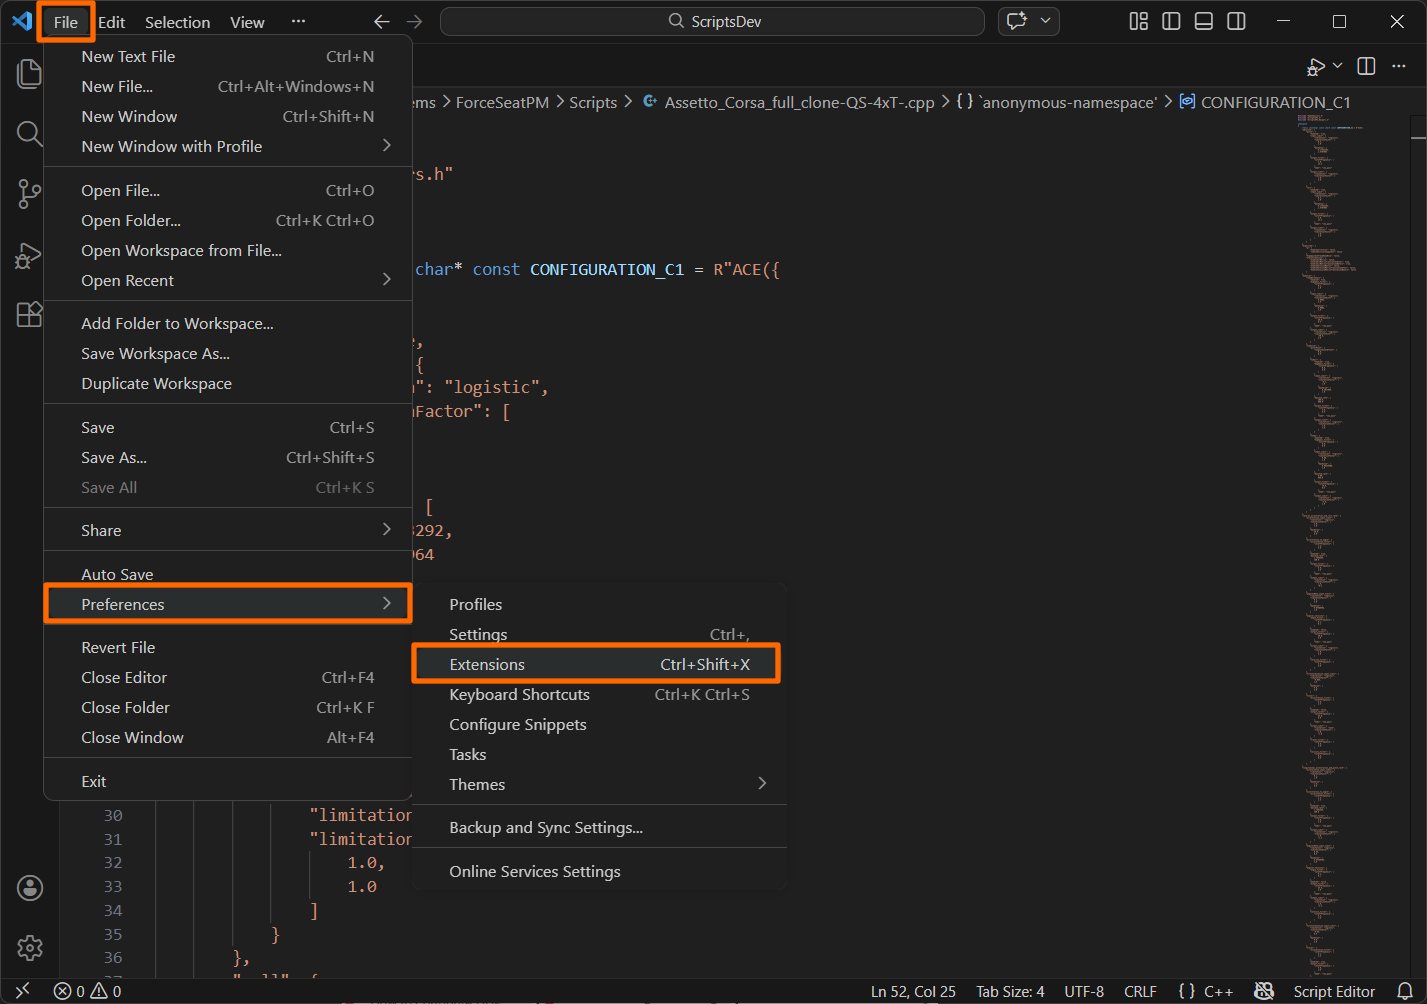Select Save As...
Screen dimensions: 1427x1004
228,457
